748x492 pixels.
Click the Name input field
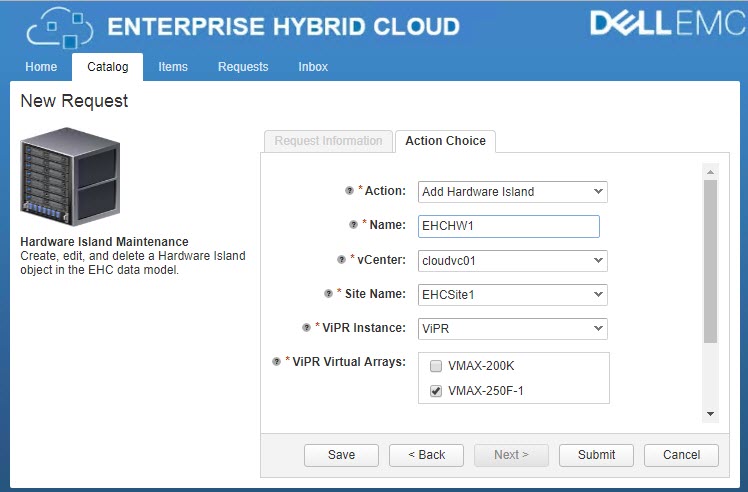click(507, 226)
